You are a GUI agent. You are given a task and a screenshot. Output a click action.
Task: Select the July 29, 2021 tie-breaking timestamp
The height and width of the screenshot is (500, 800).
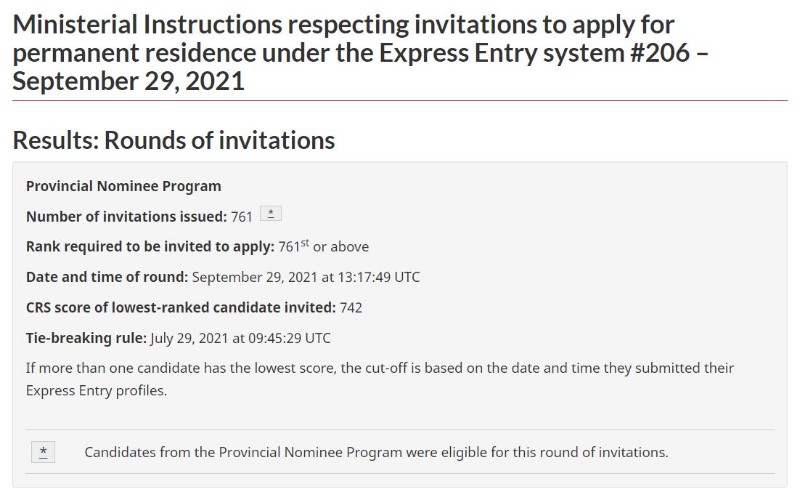tap(240, 338)
